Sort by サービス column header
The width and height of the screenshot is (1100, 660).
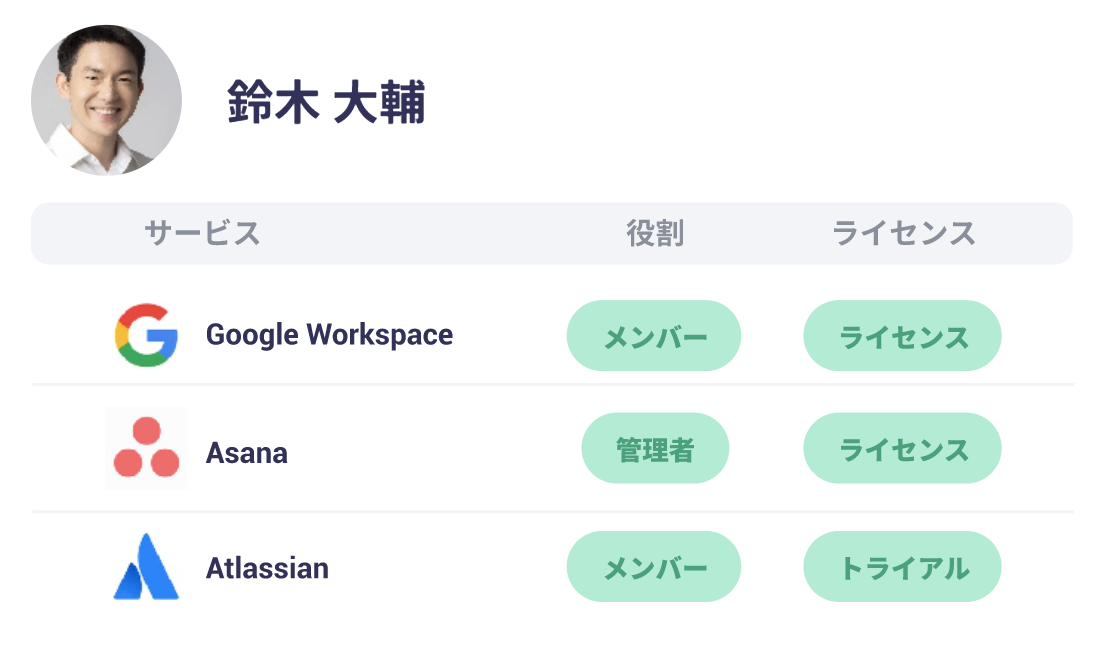202,233
